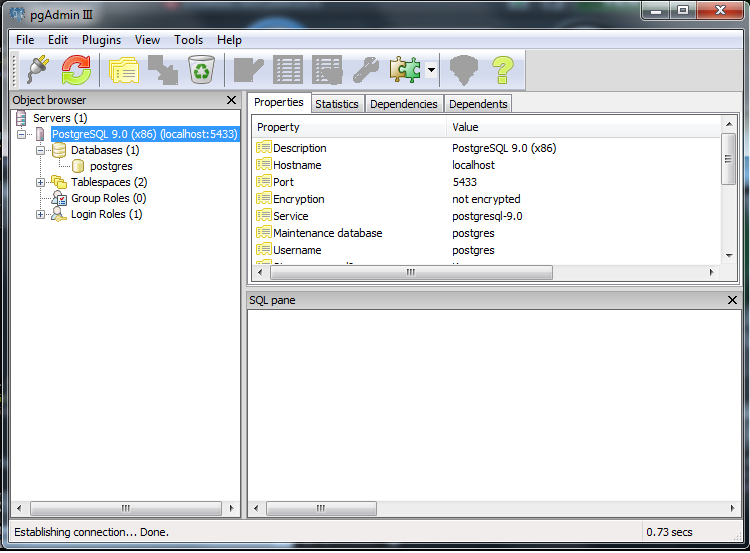
Task: Refresh the selected object with the red-green arrows icon
Action: (76, 70)
